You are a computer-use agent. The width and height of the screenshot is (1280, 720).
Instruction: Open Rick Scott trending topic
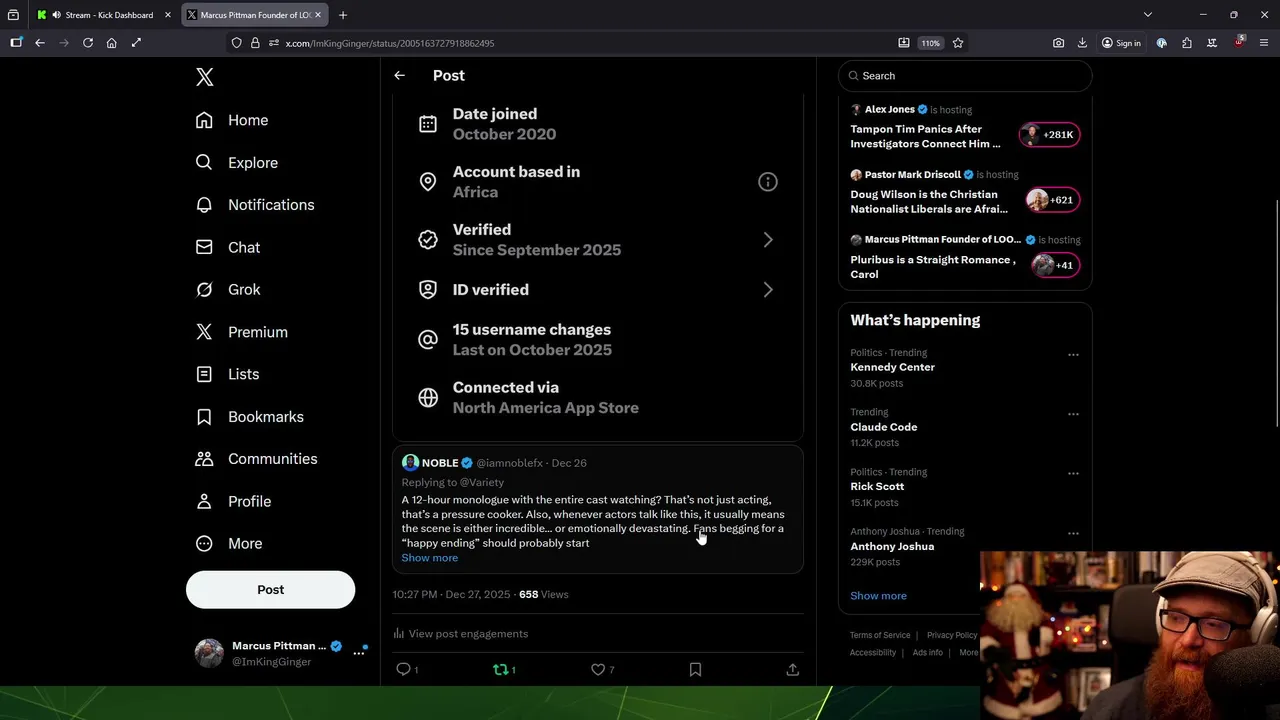(x=877, y=487)
